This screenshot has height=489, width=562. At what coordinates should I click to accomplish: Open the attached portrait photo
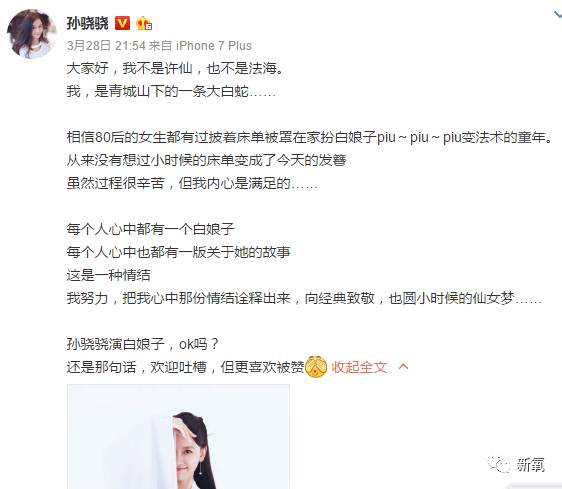(x=178, y=437)
